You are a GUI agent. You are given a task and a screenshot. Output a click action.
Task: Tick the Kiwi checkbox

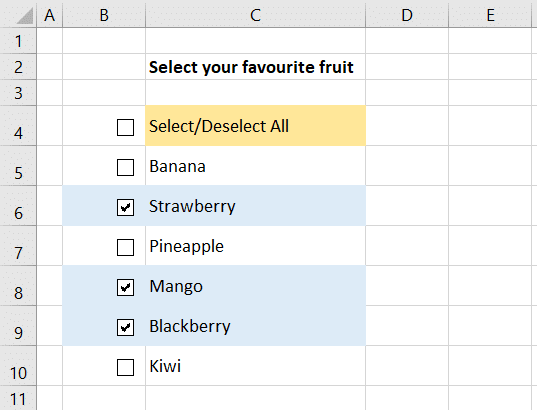(x=125, y=367)
